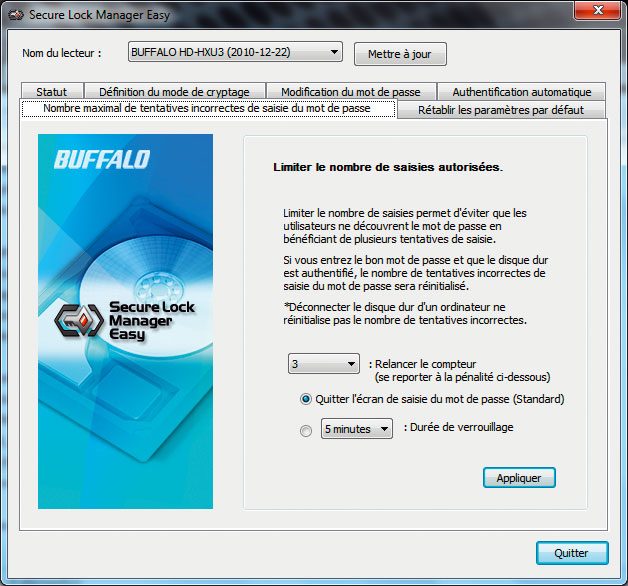Image resolution: width=628 pixels, height=586 pixels.
Task: Click the Durée de verrouillage label text
Action: (x=459, y=427)
